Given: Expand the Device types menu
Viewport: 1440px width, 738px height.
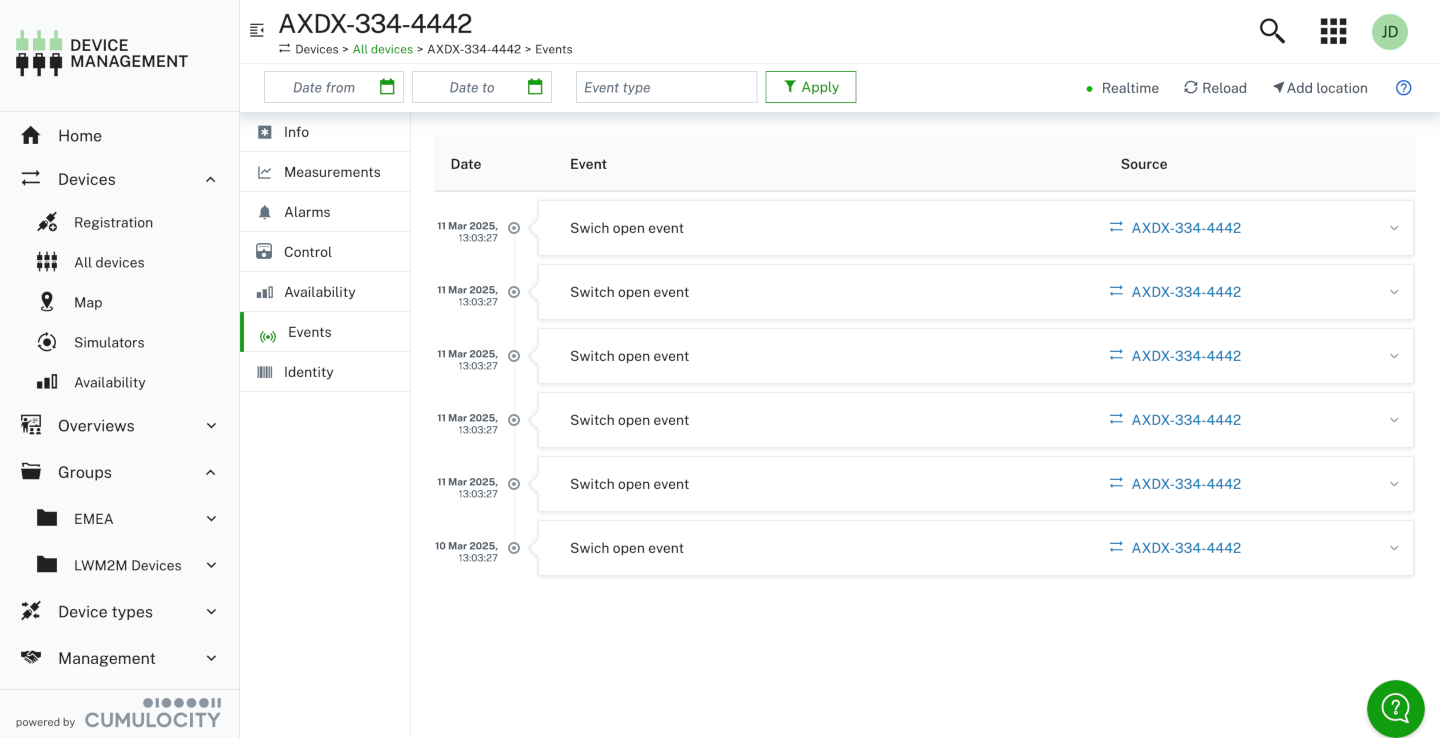Looking at the screenshot, I should click(211, 612).
